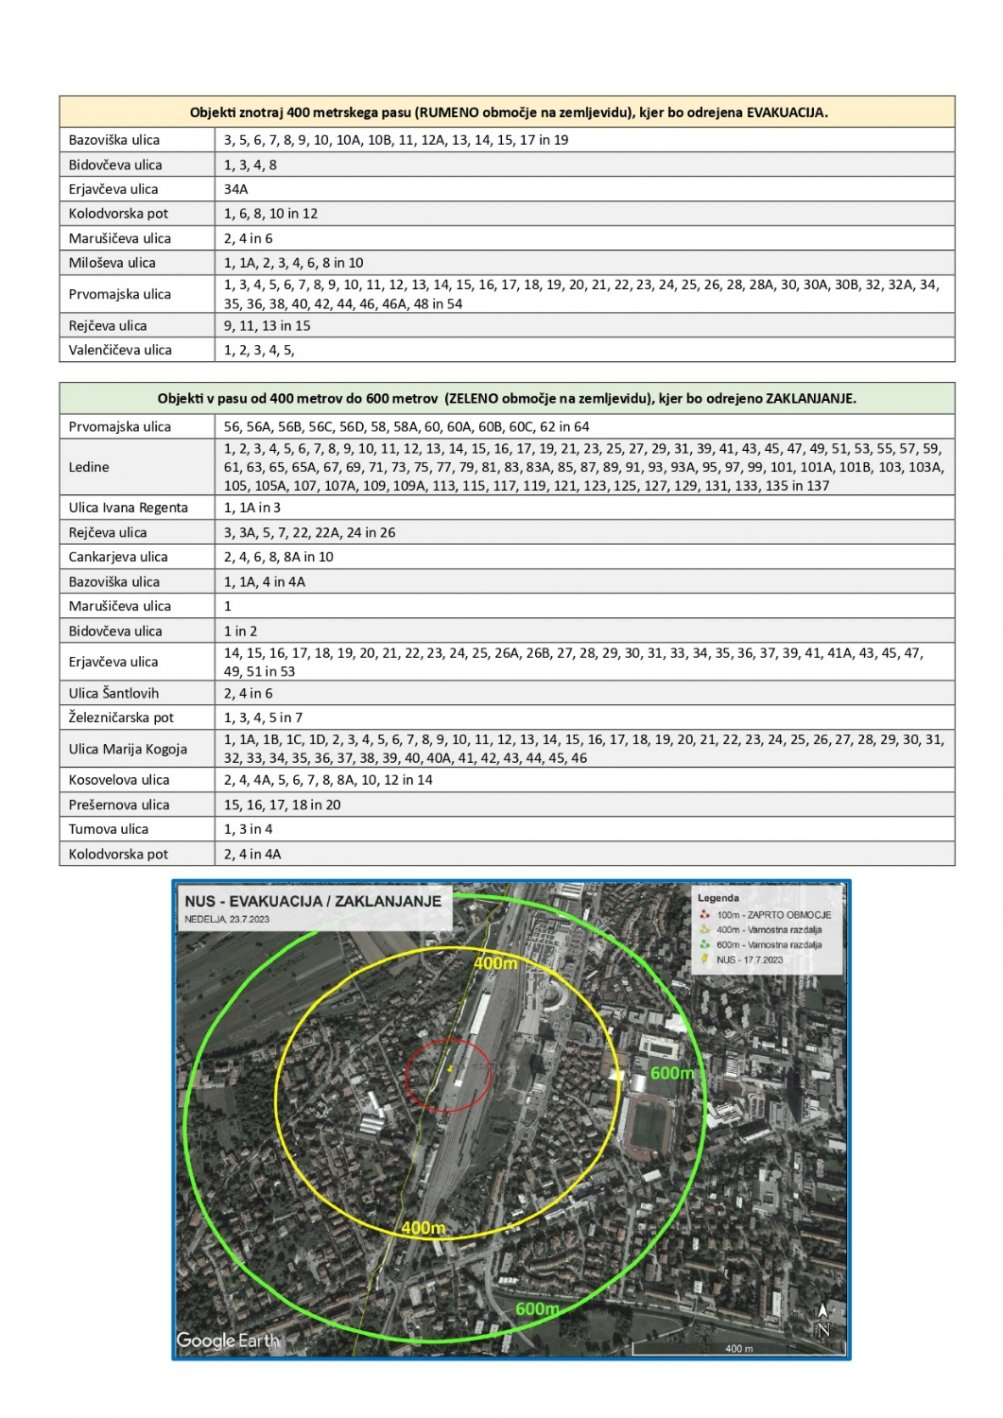Click the Kosovelova ulica row label
Screen dimensions: 1003x1418
[x=119, y=780]
